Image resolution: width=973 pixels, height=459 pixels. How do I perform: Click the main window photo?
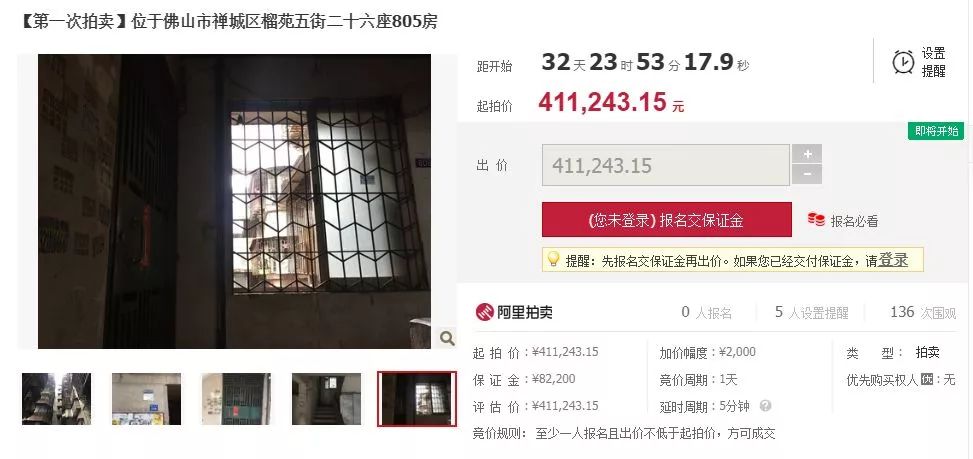[235, 202]
